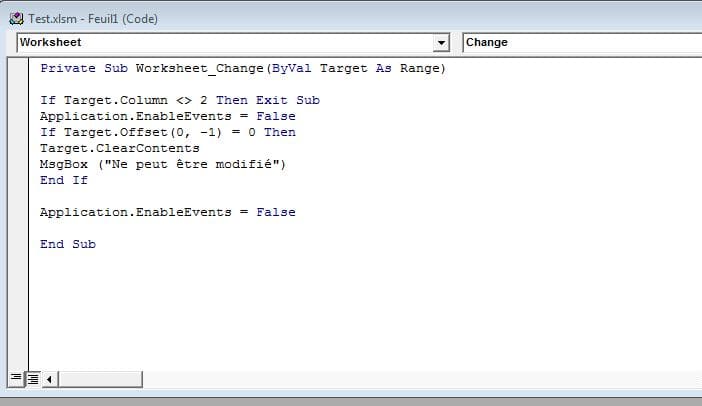Click the 'End Sub' line
The width and height of the screenshot is (702, 406).
[68, 244]
